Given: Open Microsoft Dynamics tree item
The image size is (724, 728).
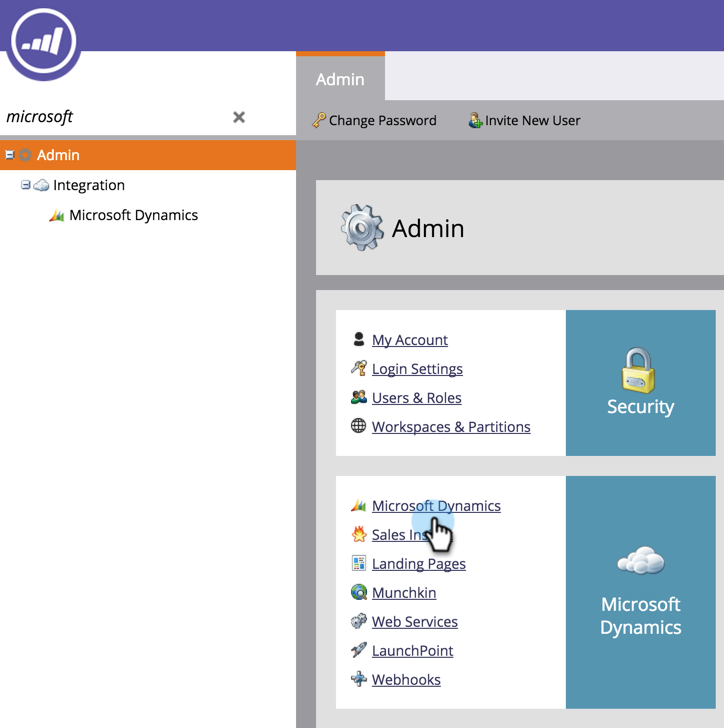Looking at the screenshot, I should tap(133, 215).
